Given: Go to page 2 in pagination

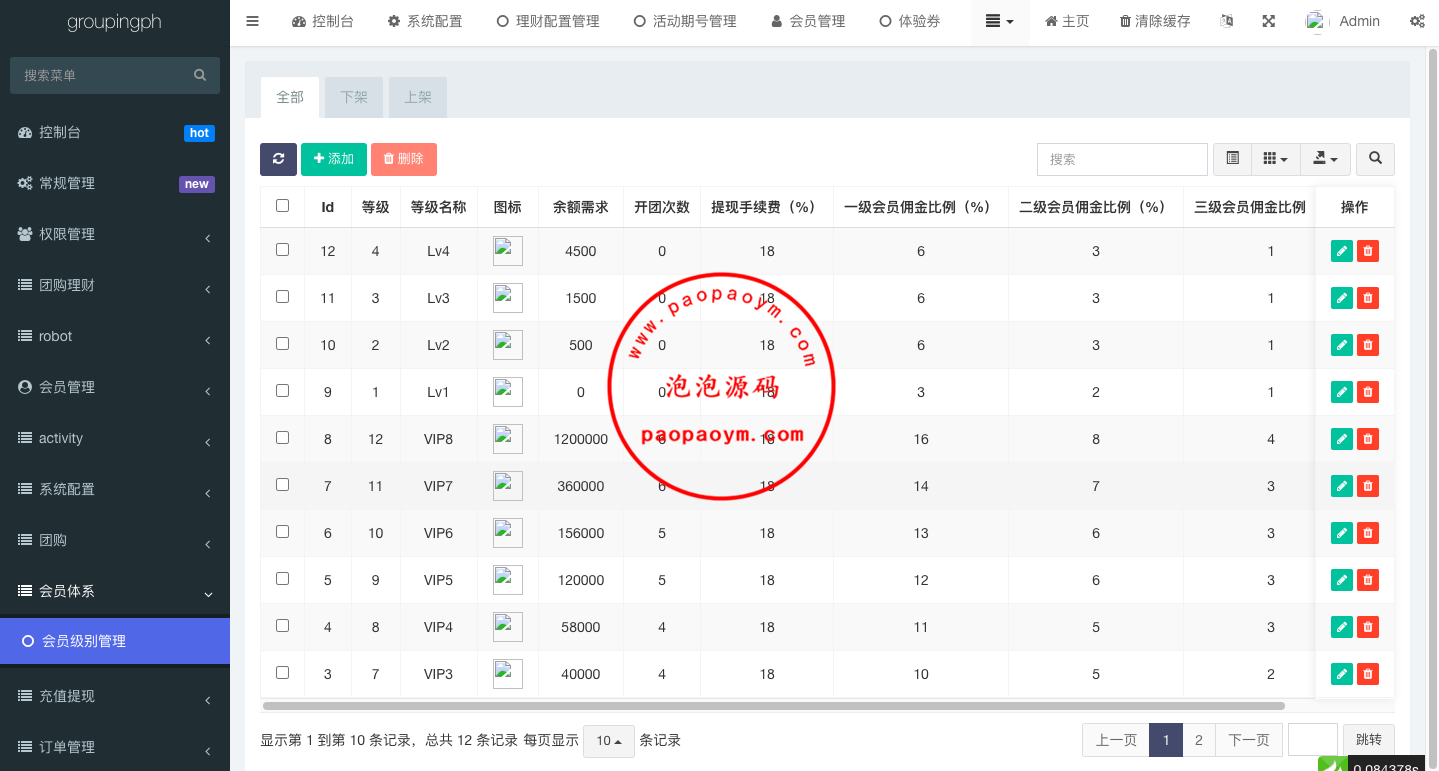Looking at the screenshot, I should click(x=1198, y=740).
